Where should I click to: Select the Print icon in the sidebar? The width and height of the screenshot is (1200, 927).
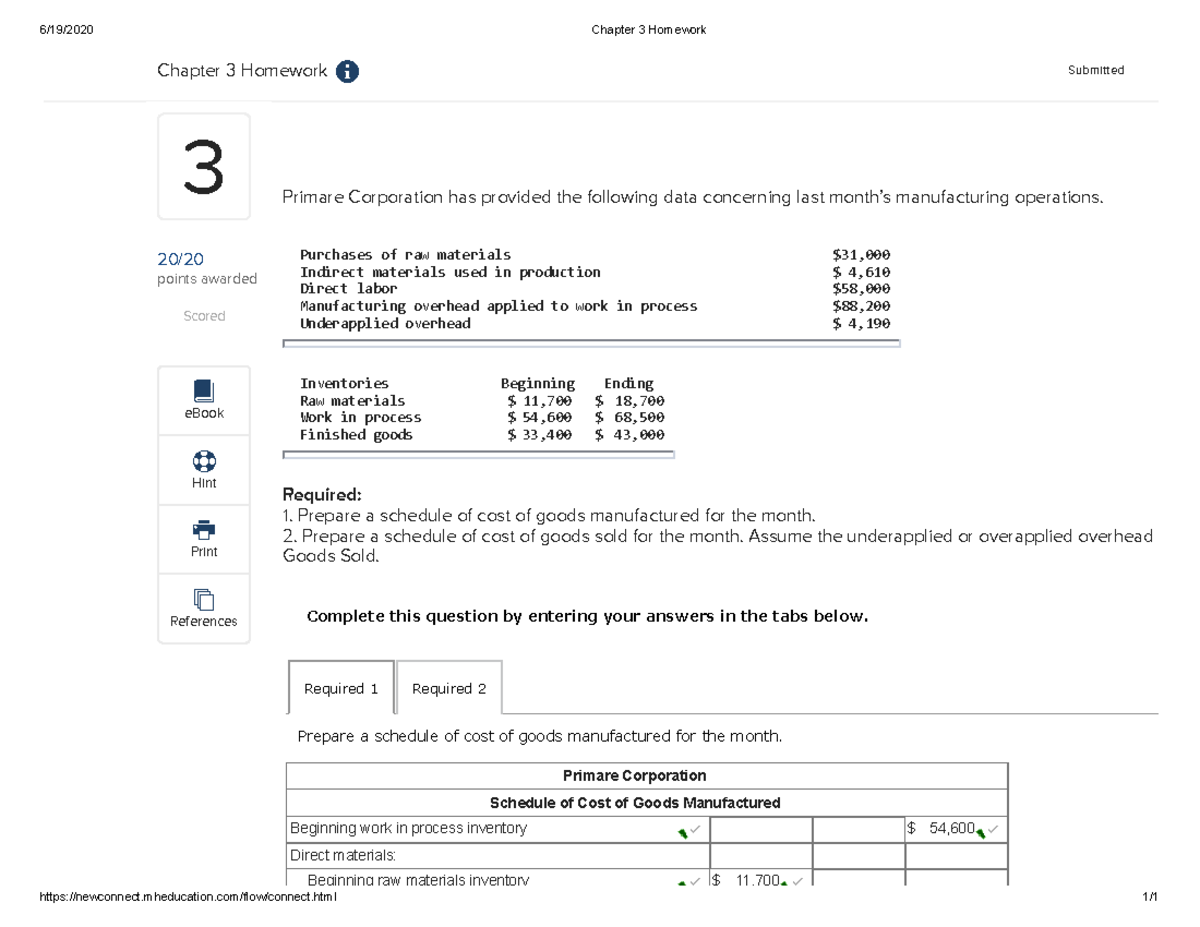pos(203,529)
